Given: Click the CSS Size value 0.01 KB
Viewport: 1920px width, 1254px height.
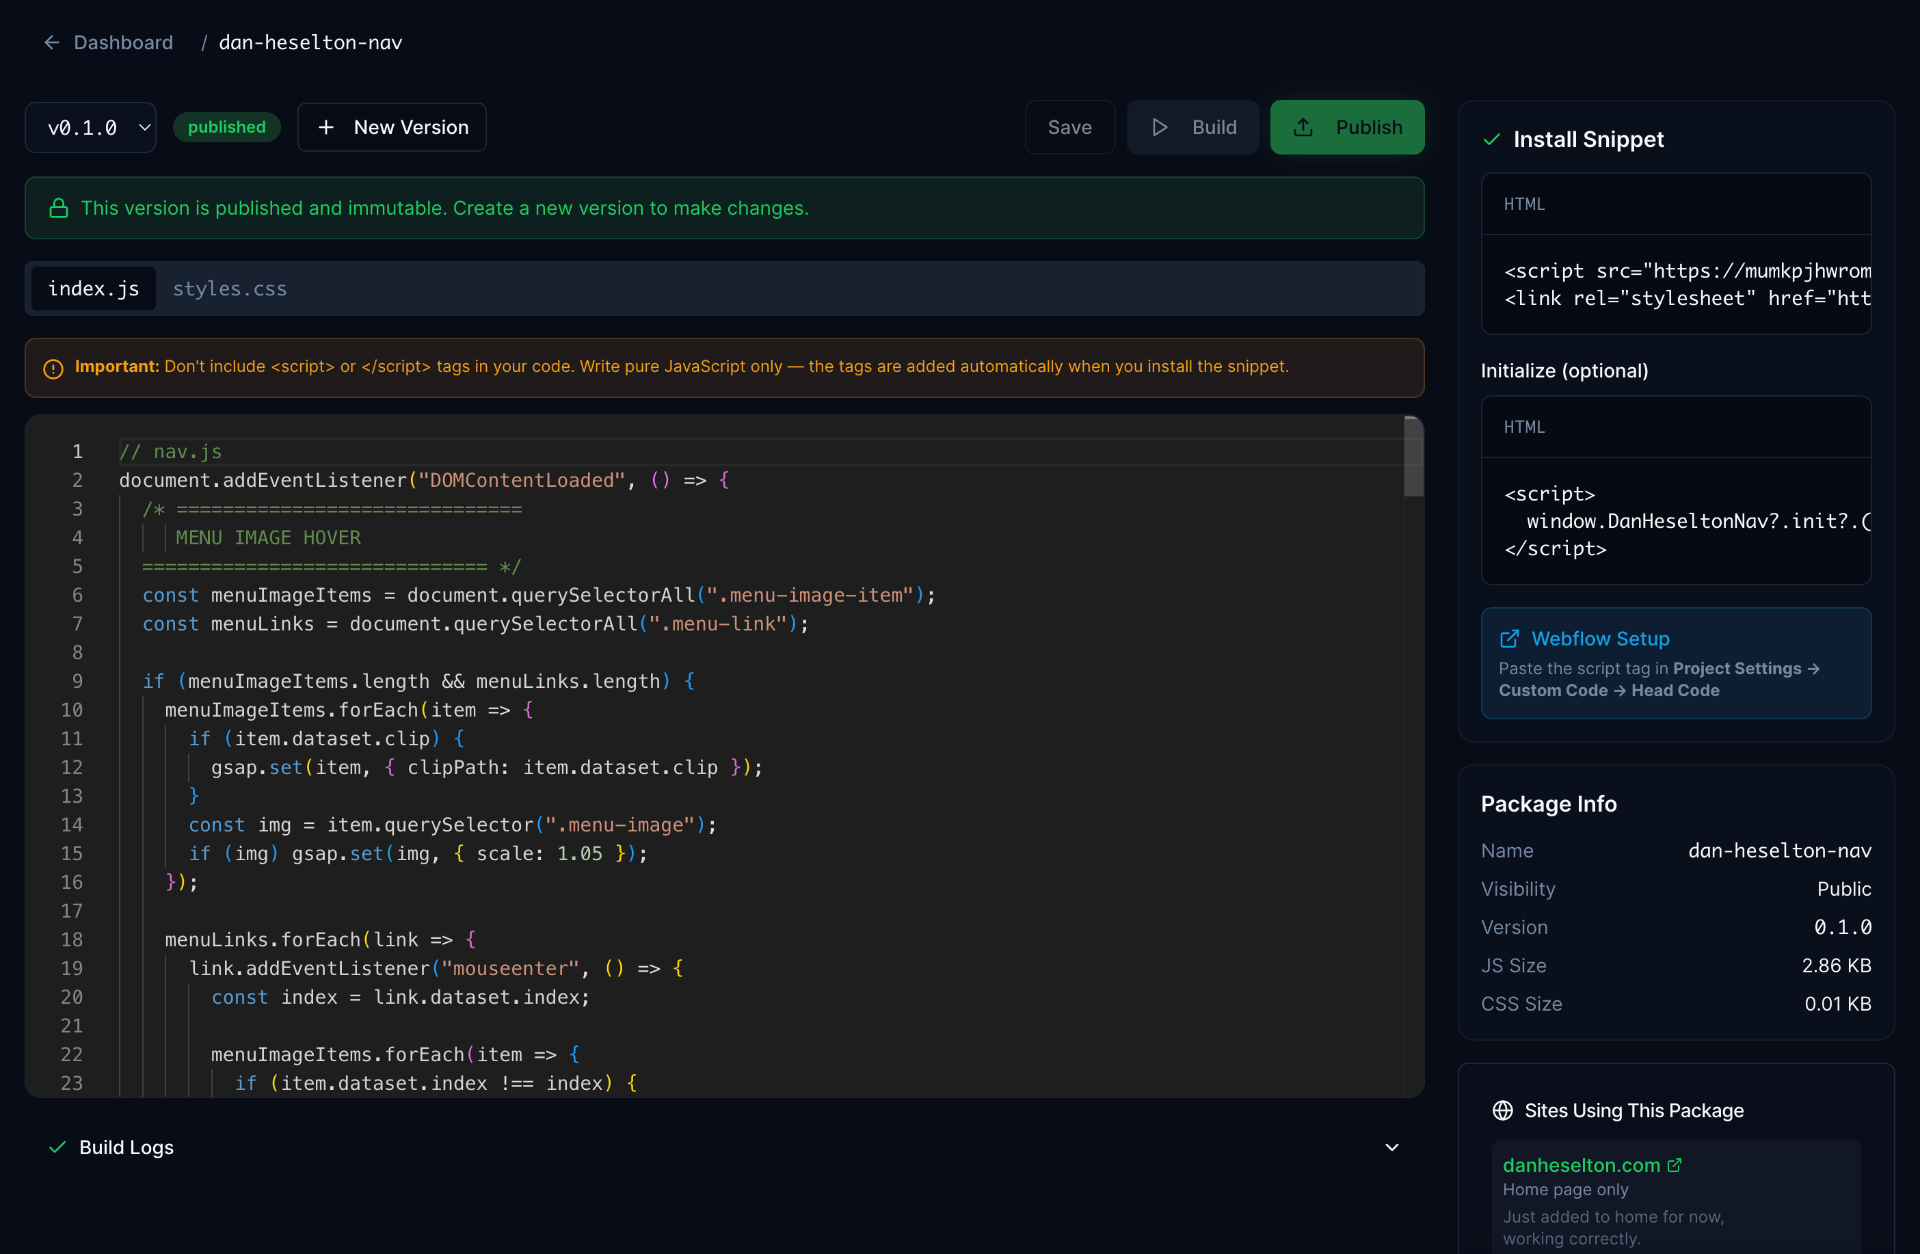Looking at the screenshot, I should pyautogui.click(x=1838, y=1004).
